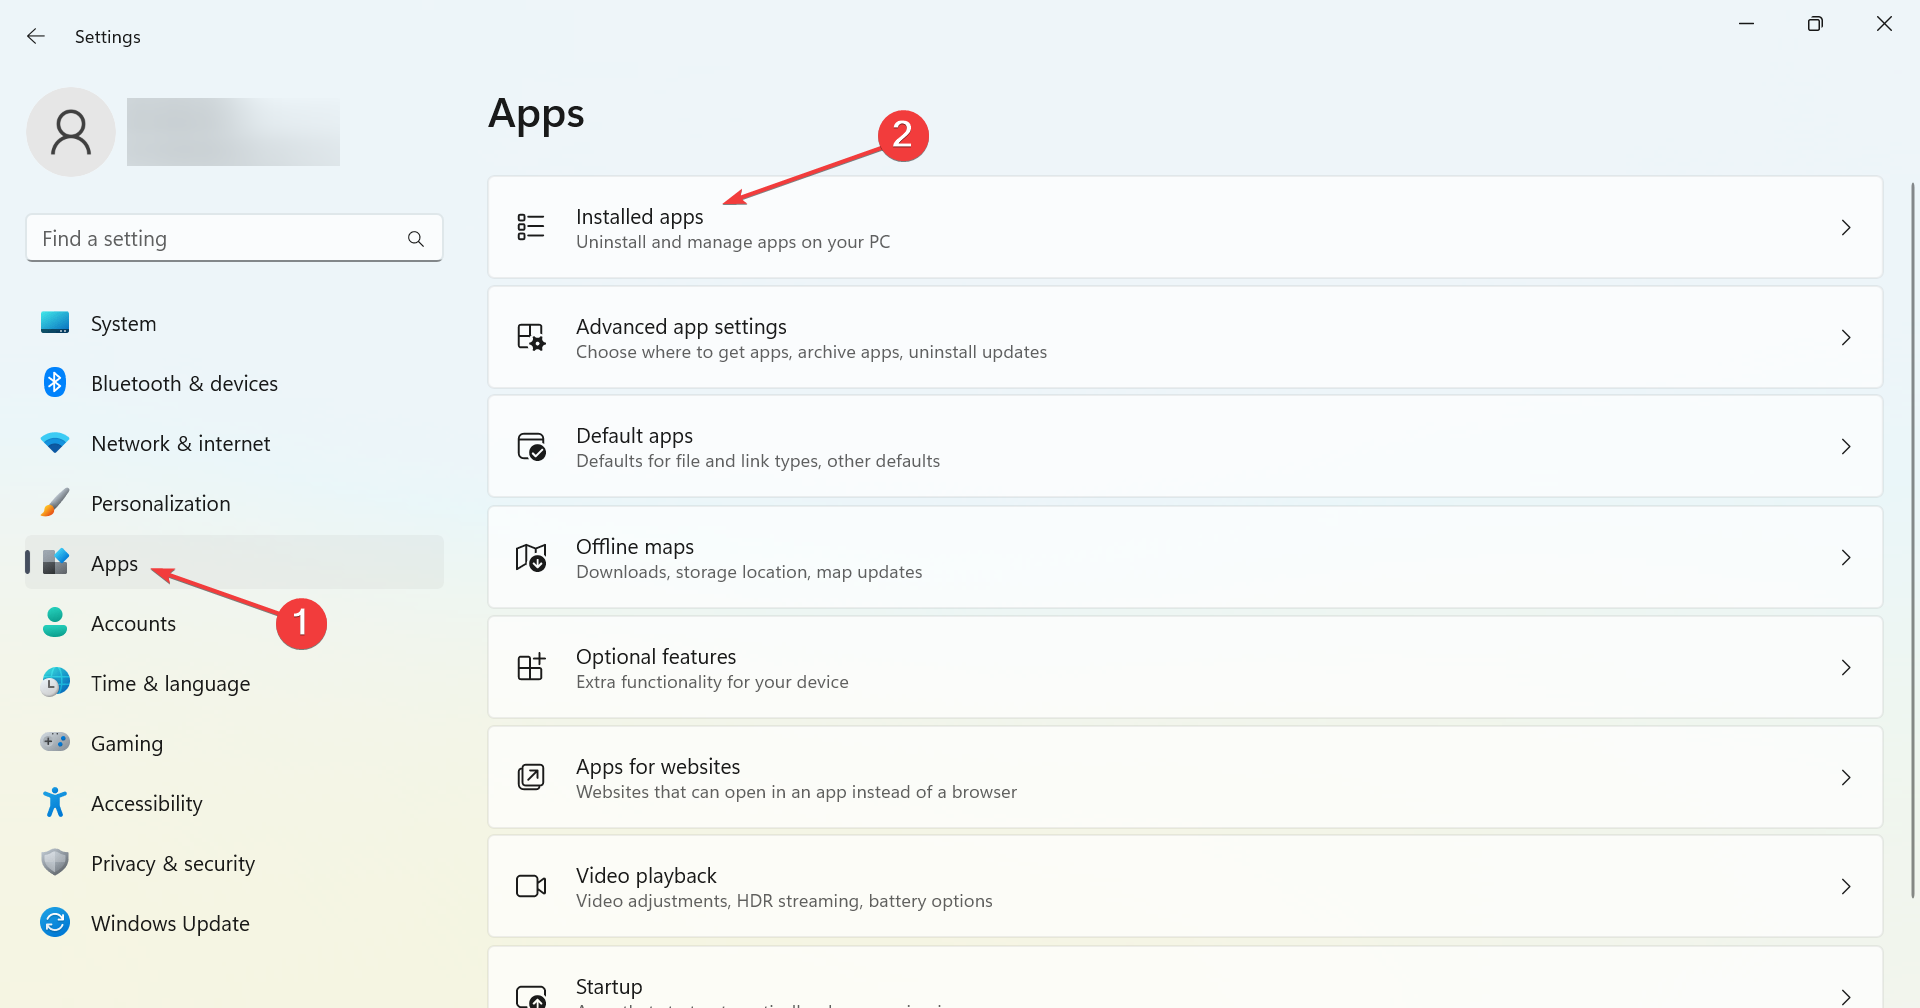This screenshot has width=1920, height=1008.
Task: Click 'Defaults for file and link types' text
Action: point(699,461)
